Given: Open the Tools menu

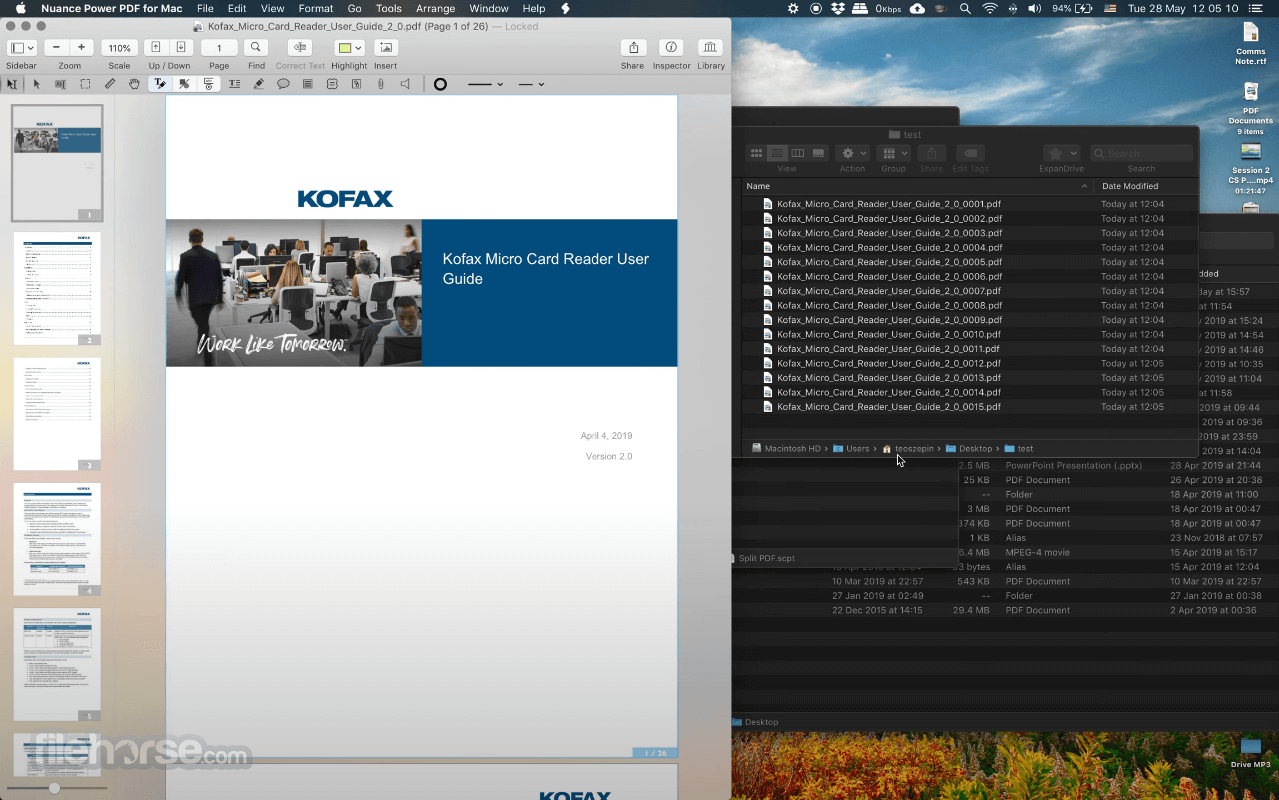Looking at the screenshot, I should tap(388, 8).
